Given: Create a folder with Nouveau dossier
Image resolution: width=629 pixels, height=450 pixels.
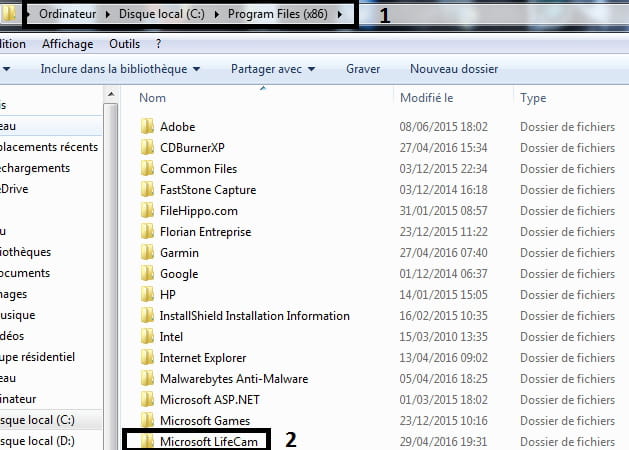Looking at the screenshot, I should [x=454, y=69].
